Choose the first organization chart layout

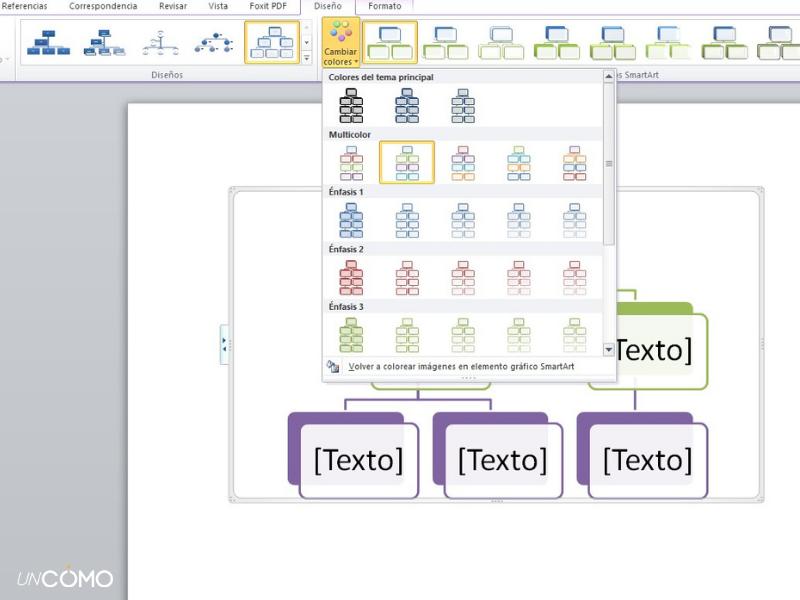[x=48, y=43]
